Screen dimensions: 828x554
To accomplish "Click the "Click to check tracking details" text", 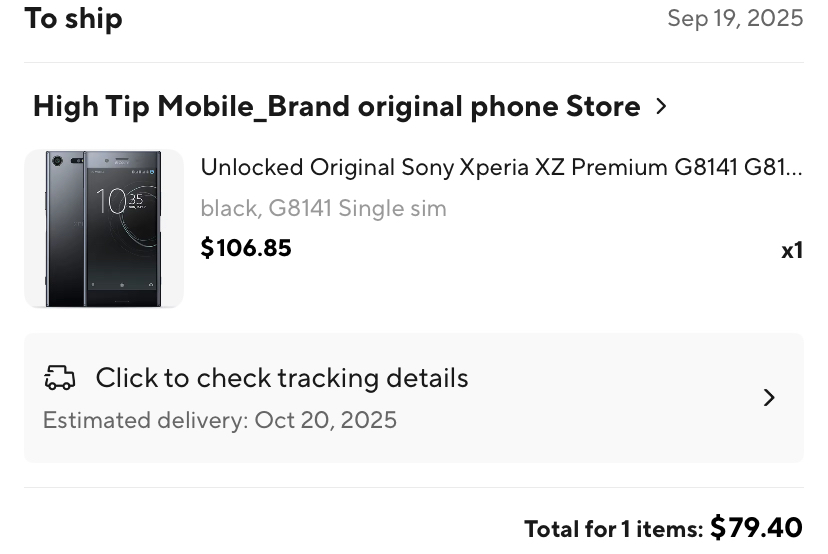I will 281,378.
